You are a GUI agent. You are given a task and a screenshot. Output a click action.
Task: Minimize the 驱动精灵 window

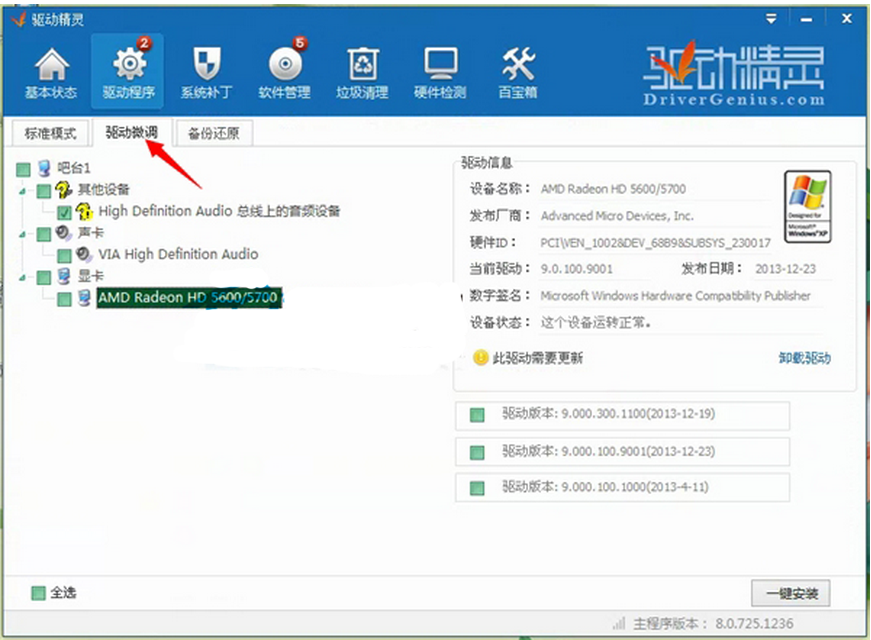[x=807, y=19]
